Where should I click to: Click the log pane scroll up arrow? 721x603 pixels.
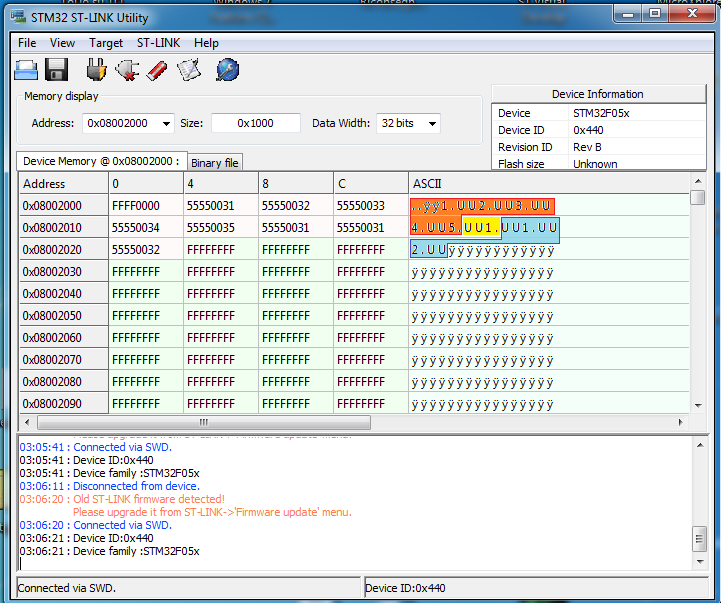[700, 445]
